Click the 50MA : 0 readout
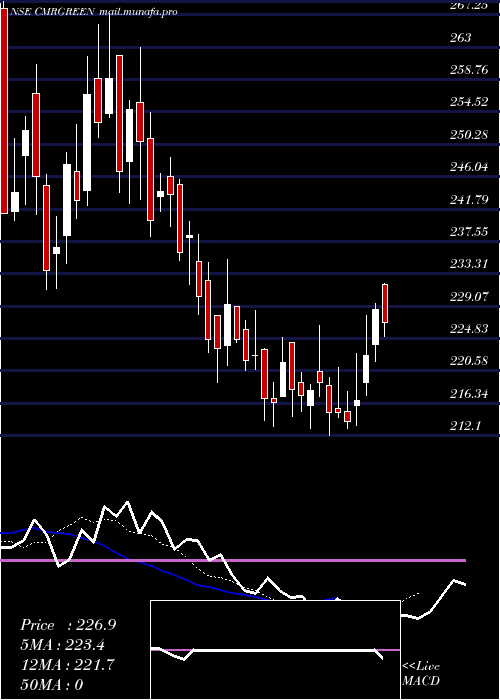 tap(53, 685)
